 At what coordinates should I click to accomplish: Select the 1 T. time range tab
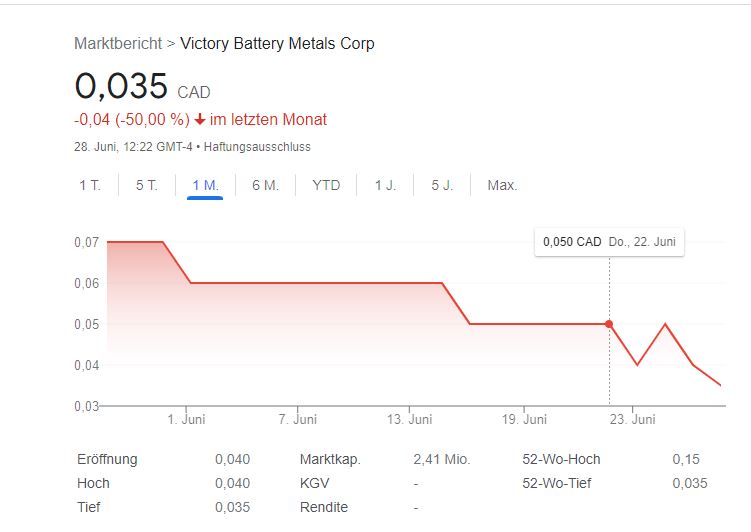pyautogui.click(x=89, y=185)
